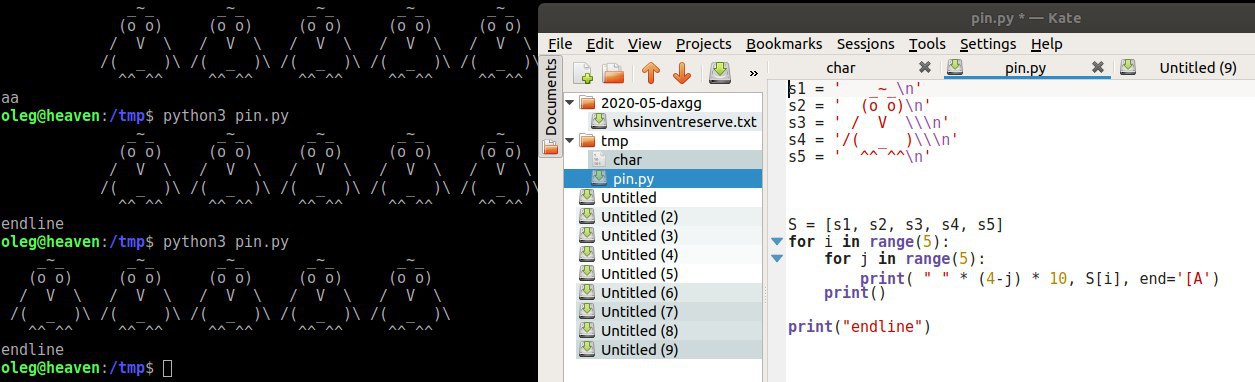Fold the 'for i in range(5)' code block

pos(778,242)
